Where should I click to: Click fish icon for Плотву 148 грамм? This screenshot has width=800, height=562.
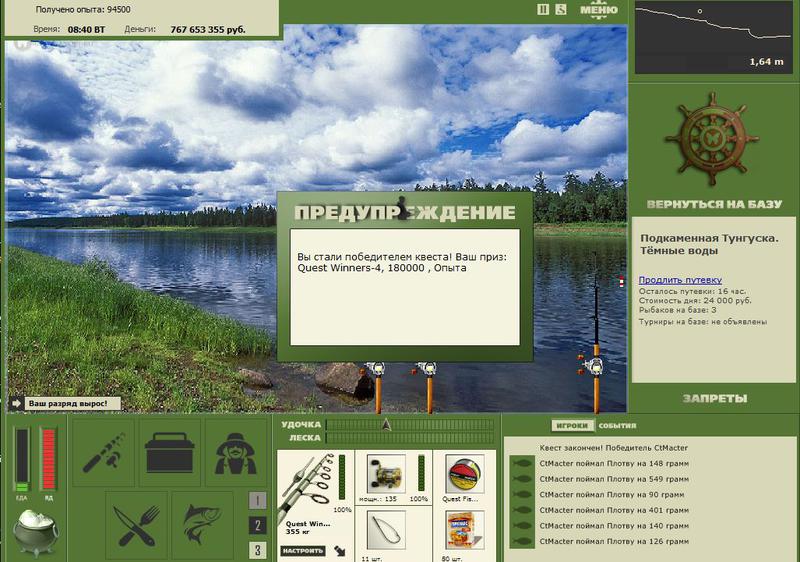tap(522, 464)
